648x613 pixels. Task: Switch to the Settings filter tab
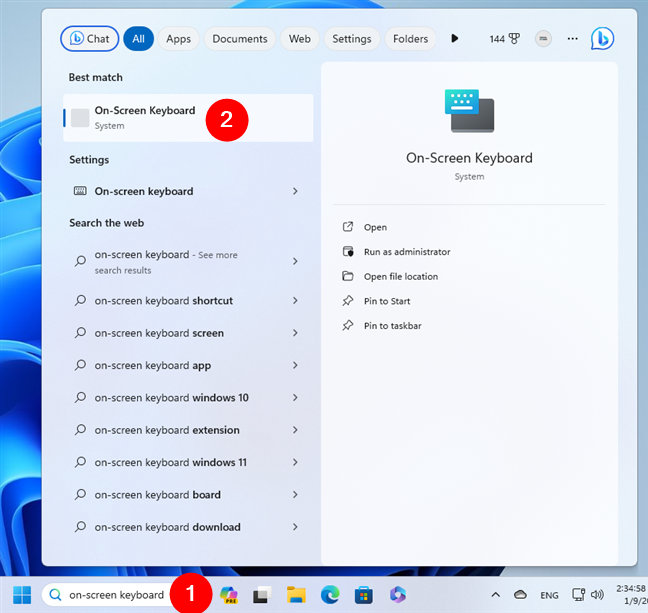pyautogui.click(x=352, y=39)
